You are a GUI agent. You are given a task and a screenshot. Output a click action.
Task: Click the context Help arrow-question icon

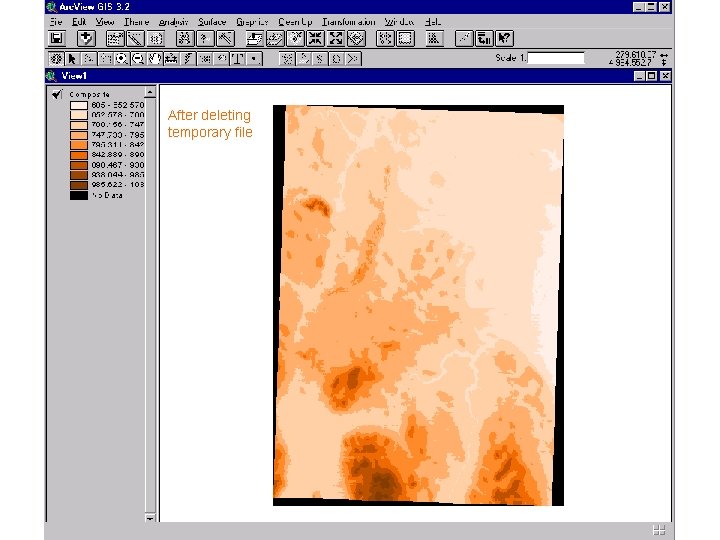pos(504,38)
